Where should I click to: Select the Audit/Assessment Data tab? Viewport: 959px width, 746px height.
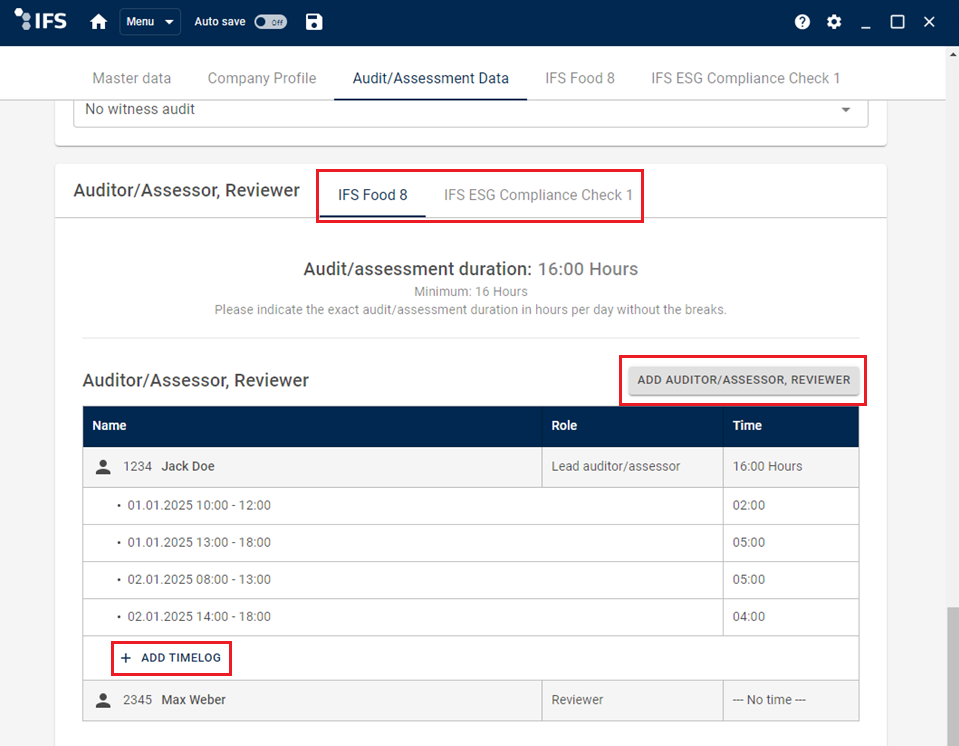pyautogui.click(x=431, y=78)
